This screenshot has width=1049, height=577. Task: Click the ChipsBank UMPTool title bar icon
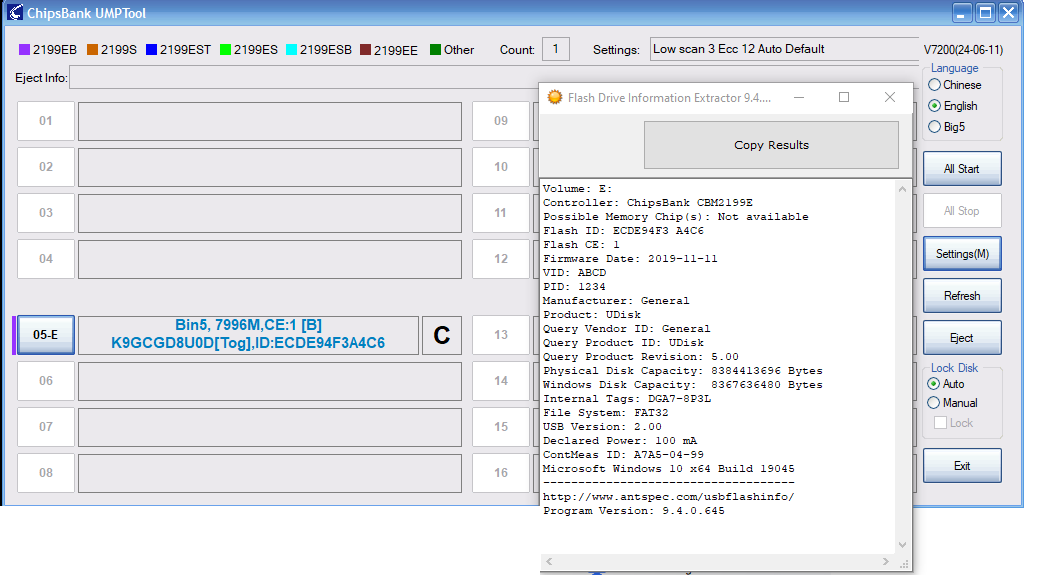tap(14, 12)
